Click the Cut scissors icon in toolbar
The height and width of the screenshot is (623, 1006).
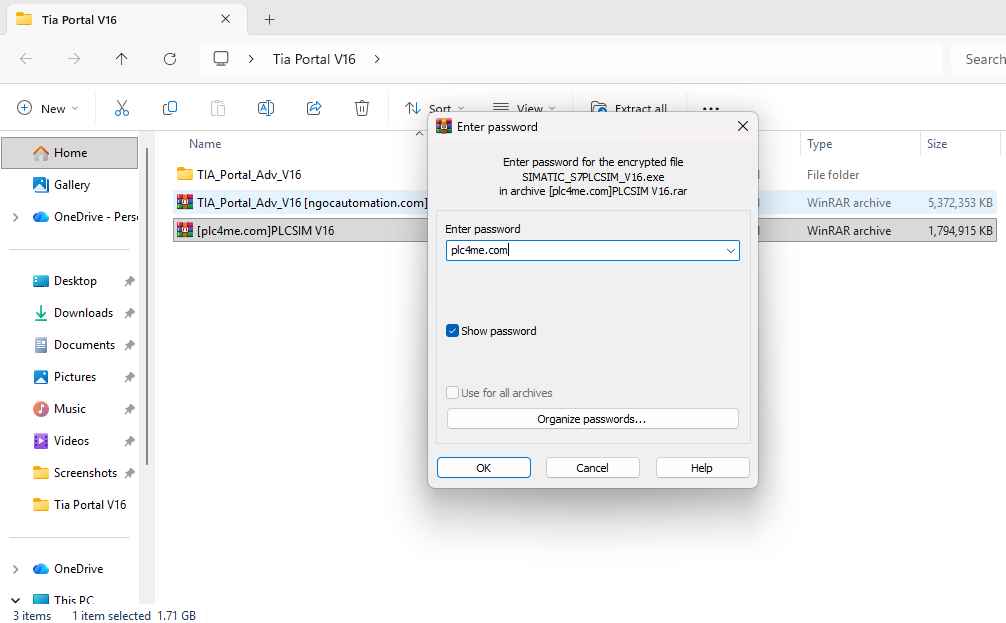pos(122,108)
